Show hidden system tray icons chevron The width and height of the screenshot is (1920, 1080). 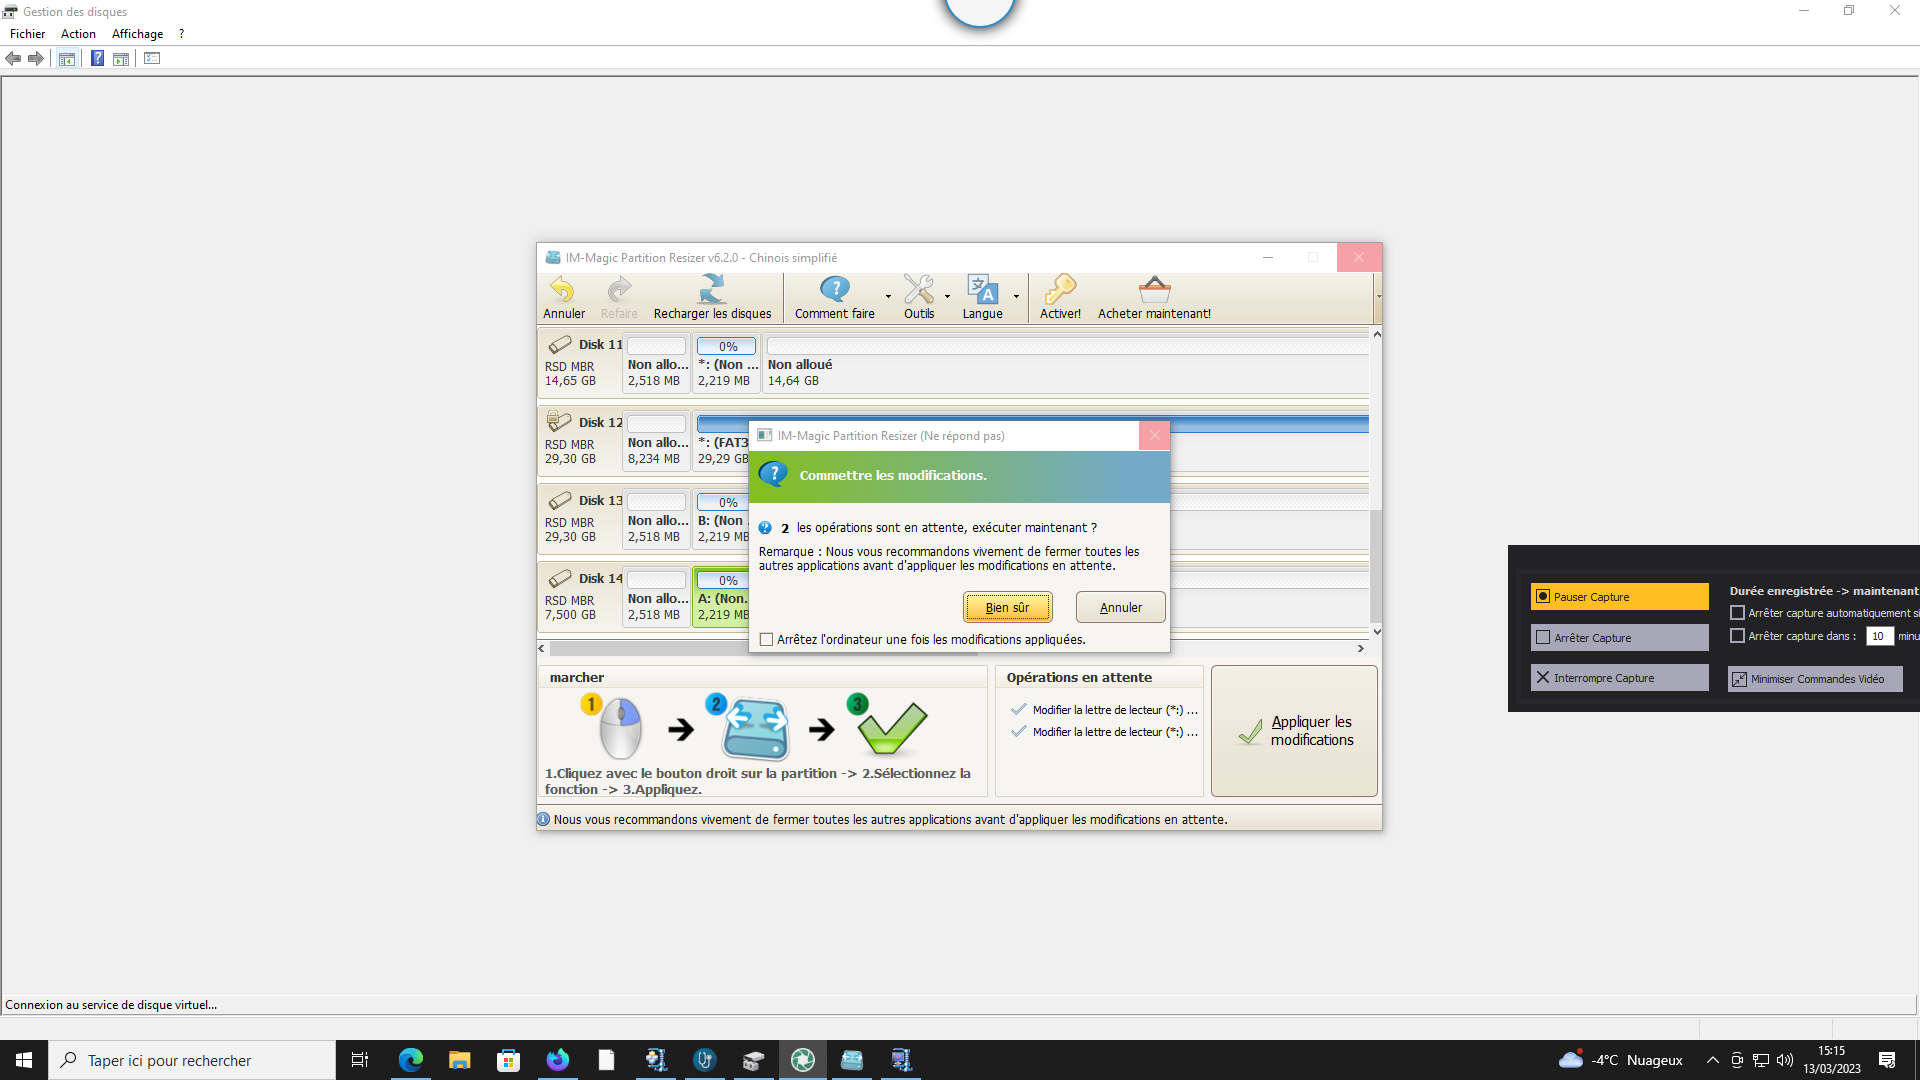1712,1060
